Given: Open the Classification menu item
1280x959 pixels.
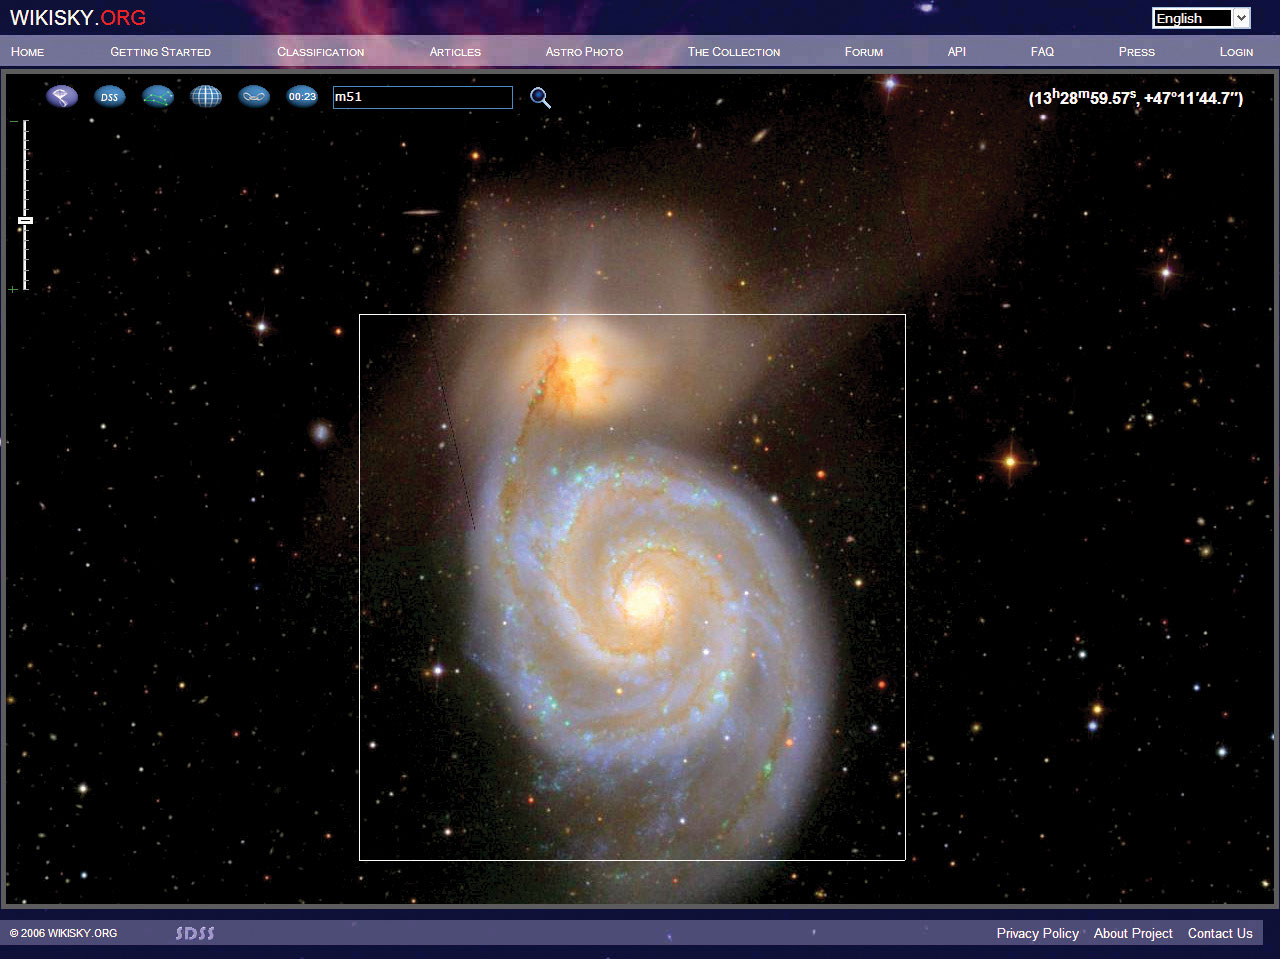Looking at the screenshot, I should pos(320,51).
